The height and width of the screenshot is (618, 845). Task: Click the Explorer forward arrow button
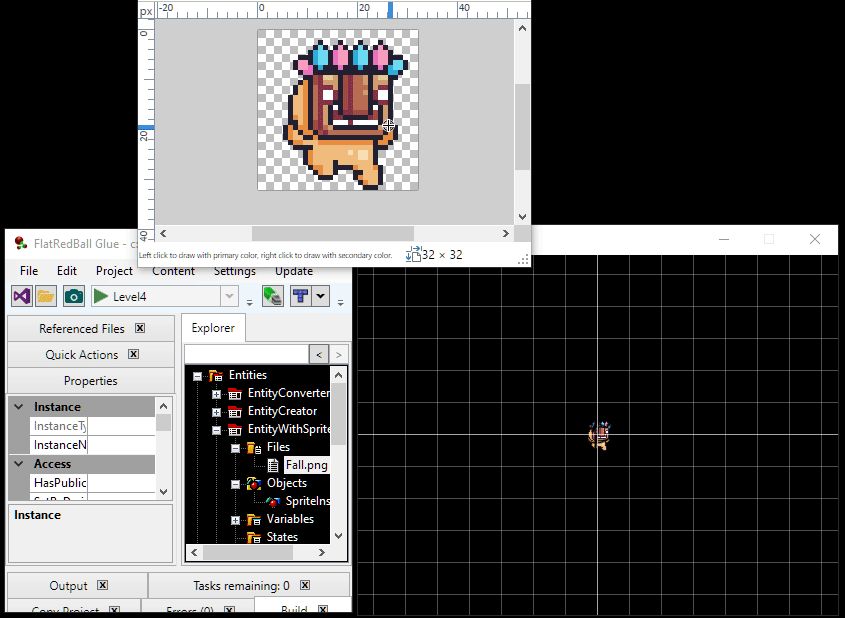(x=339, y=354)
